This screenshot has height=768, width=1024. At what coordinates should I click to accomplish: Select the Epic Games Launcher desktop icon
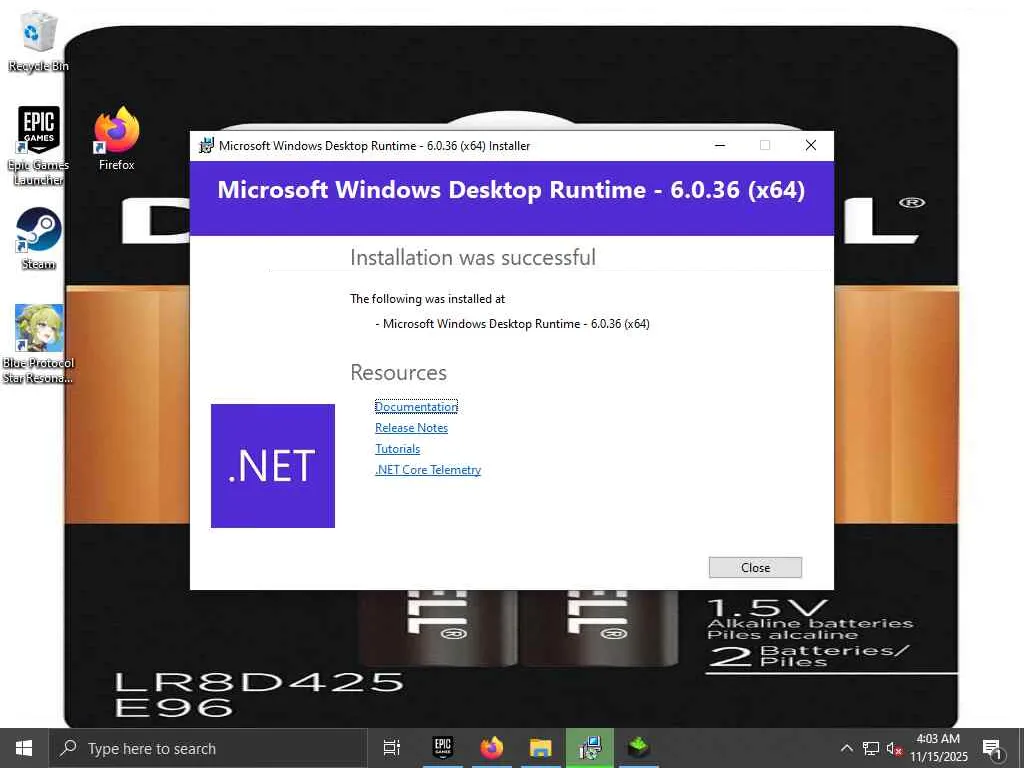pyautogui.click(x=38, y=146)
